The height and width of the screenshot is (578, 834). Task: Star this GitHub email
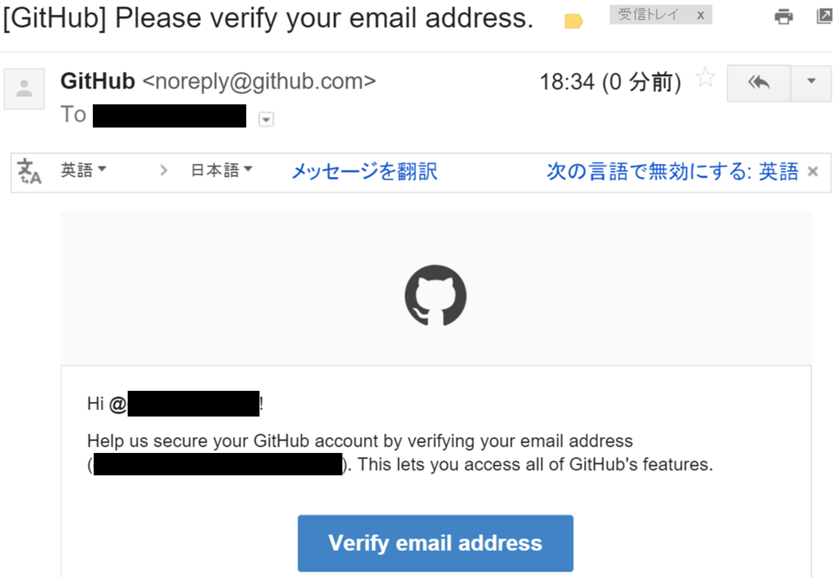pos(705,78)
